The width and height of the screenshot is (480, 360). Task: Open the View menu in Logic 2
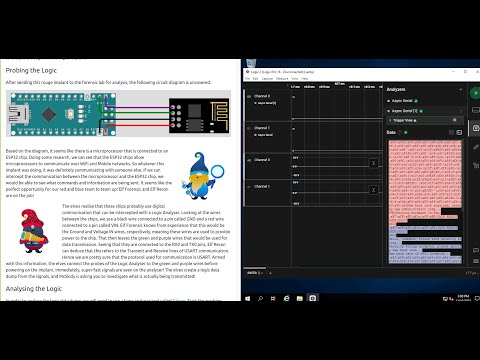coord(295,79)
